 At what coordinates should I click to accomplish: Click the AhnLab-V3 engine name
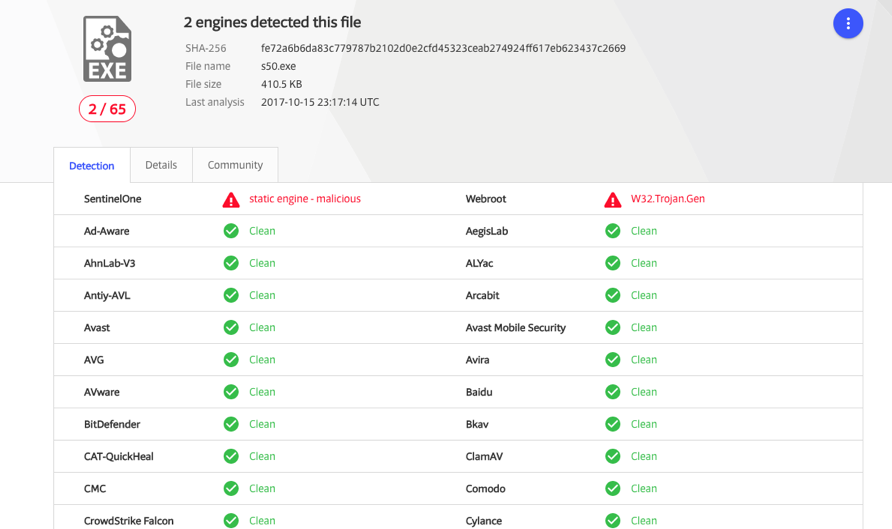[109, 263]
